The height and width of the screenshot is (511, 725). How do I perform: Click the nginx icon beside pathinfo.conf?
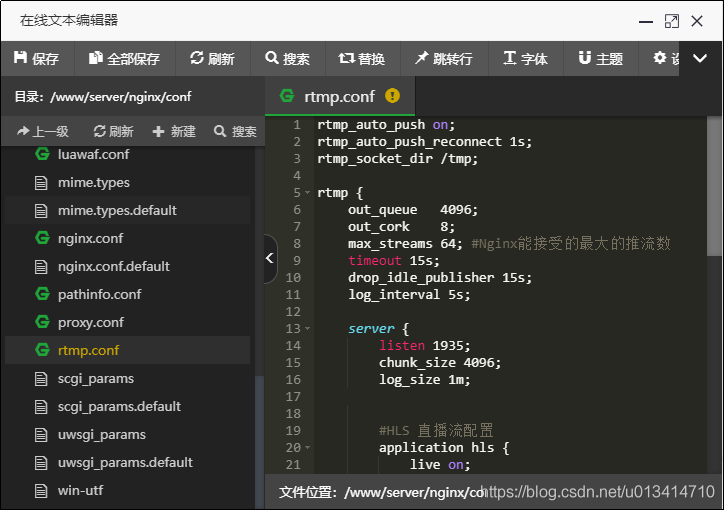click(x=42, y=294)
